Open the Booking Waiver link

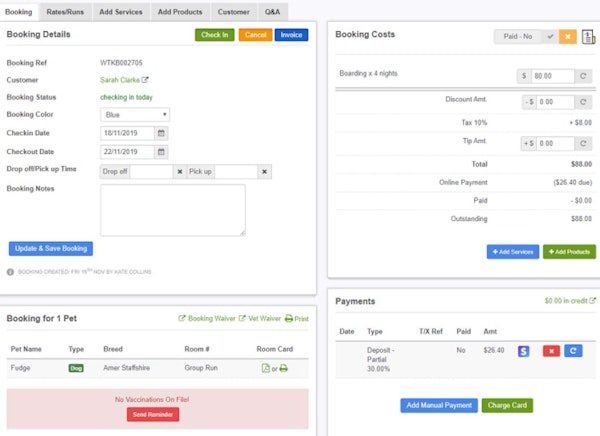[x=207, y=318]
